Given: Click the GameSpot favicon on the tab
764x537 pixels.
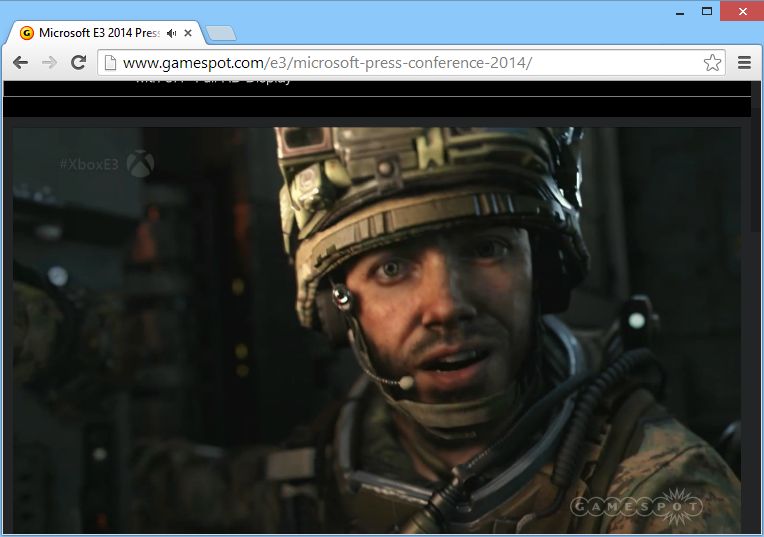Looking at the screenshot, I should pos(27,33).
